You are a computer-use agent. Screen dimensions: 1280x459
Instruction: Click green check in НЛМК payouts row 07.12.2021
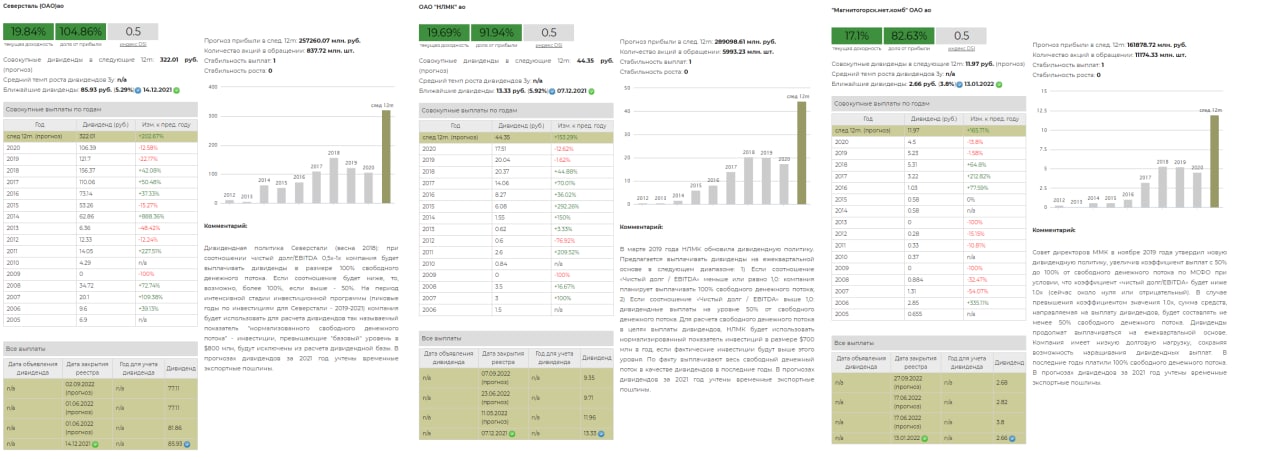pos(511,433)
